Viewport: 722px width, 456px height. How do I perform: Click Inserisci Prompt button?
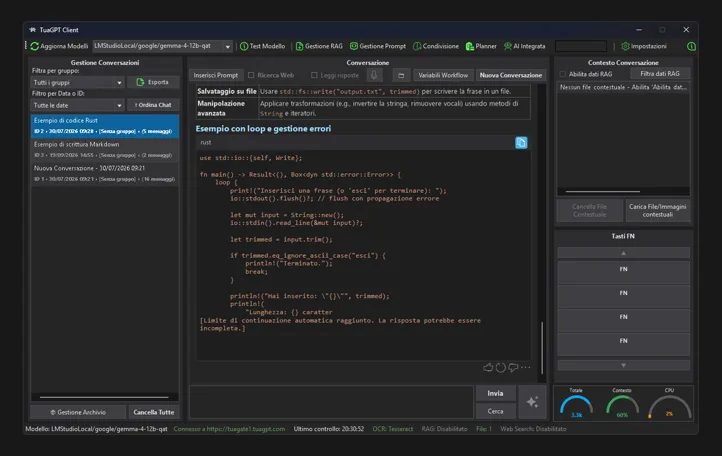[x=216, y=75]
